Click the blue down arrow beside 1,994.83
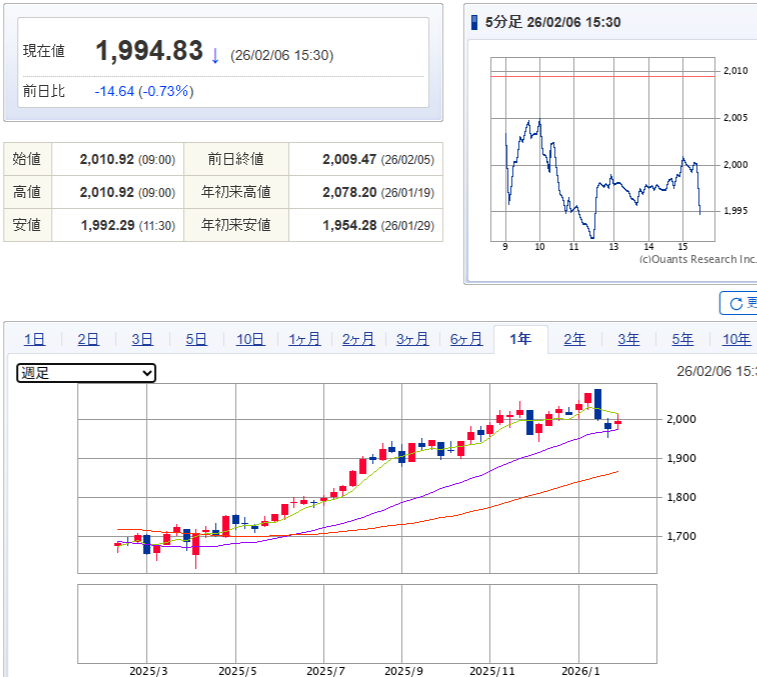This screenshot has width=757, height=677. click(214, 54)
